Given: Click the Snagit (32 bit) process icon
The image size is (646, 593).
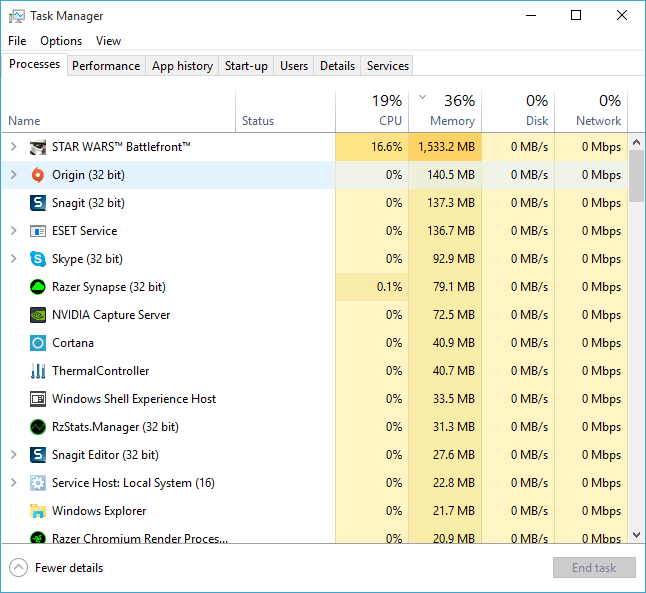Looking at the screenshot, I should pos(38,203).
